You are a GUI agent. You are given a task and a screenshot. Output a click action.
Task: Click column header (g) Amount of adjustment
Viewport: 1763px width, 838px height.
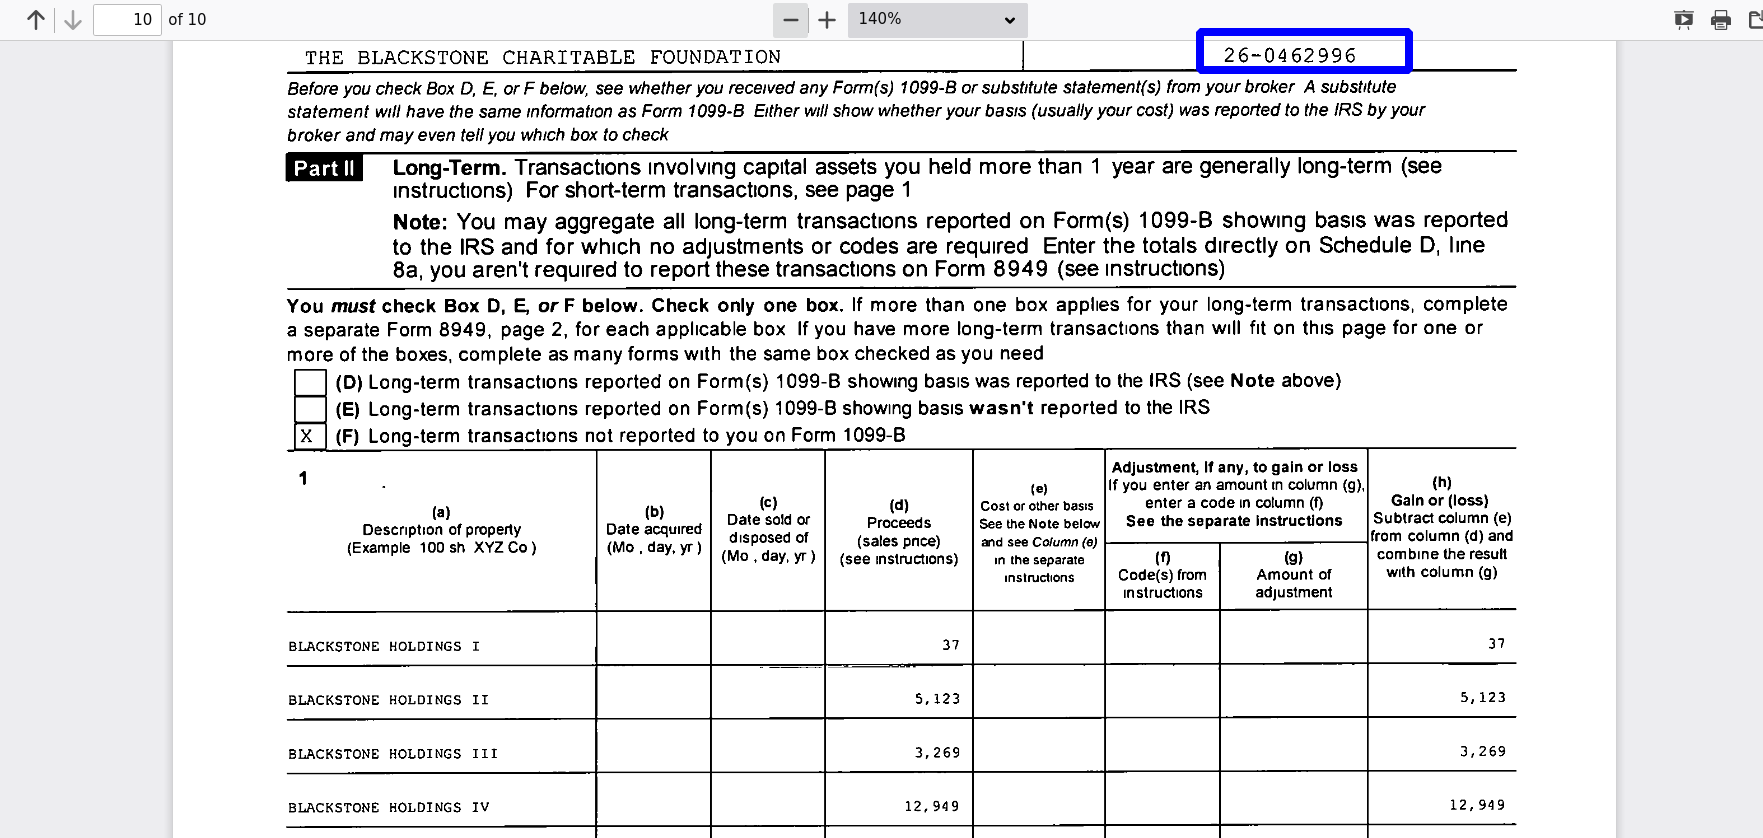1294,575
